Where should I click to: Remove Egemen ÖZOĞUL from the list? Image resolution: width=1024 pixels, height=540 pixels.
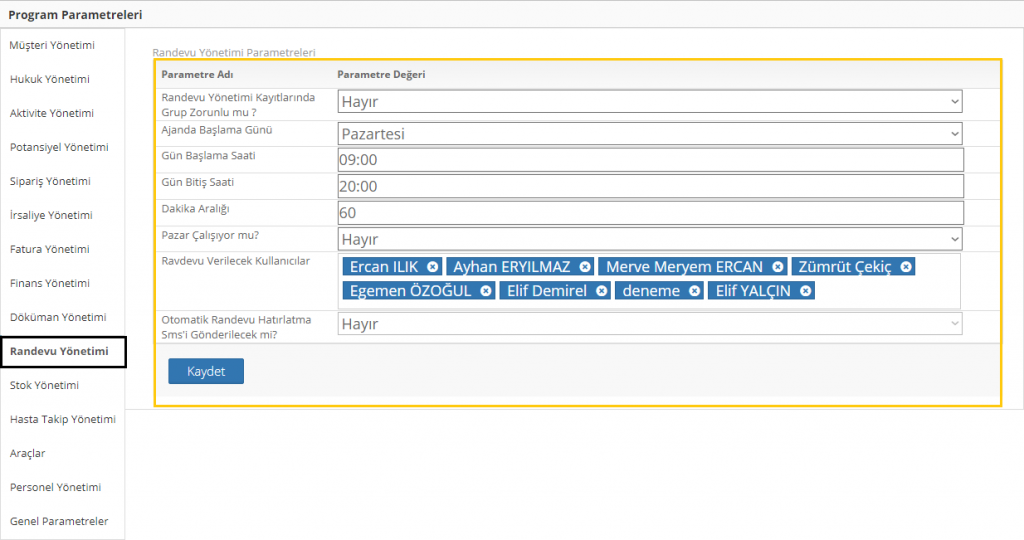pyautogui.click(x=486, y=291)
